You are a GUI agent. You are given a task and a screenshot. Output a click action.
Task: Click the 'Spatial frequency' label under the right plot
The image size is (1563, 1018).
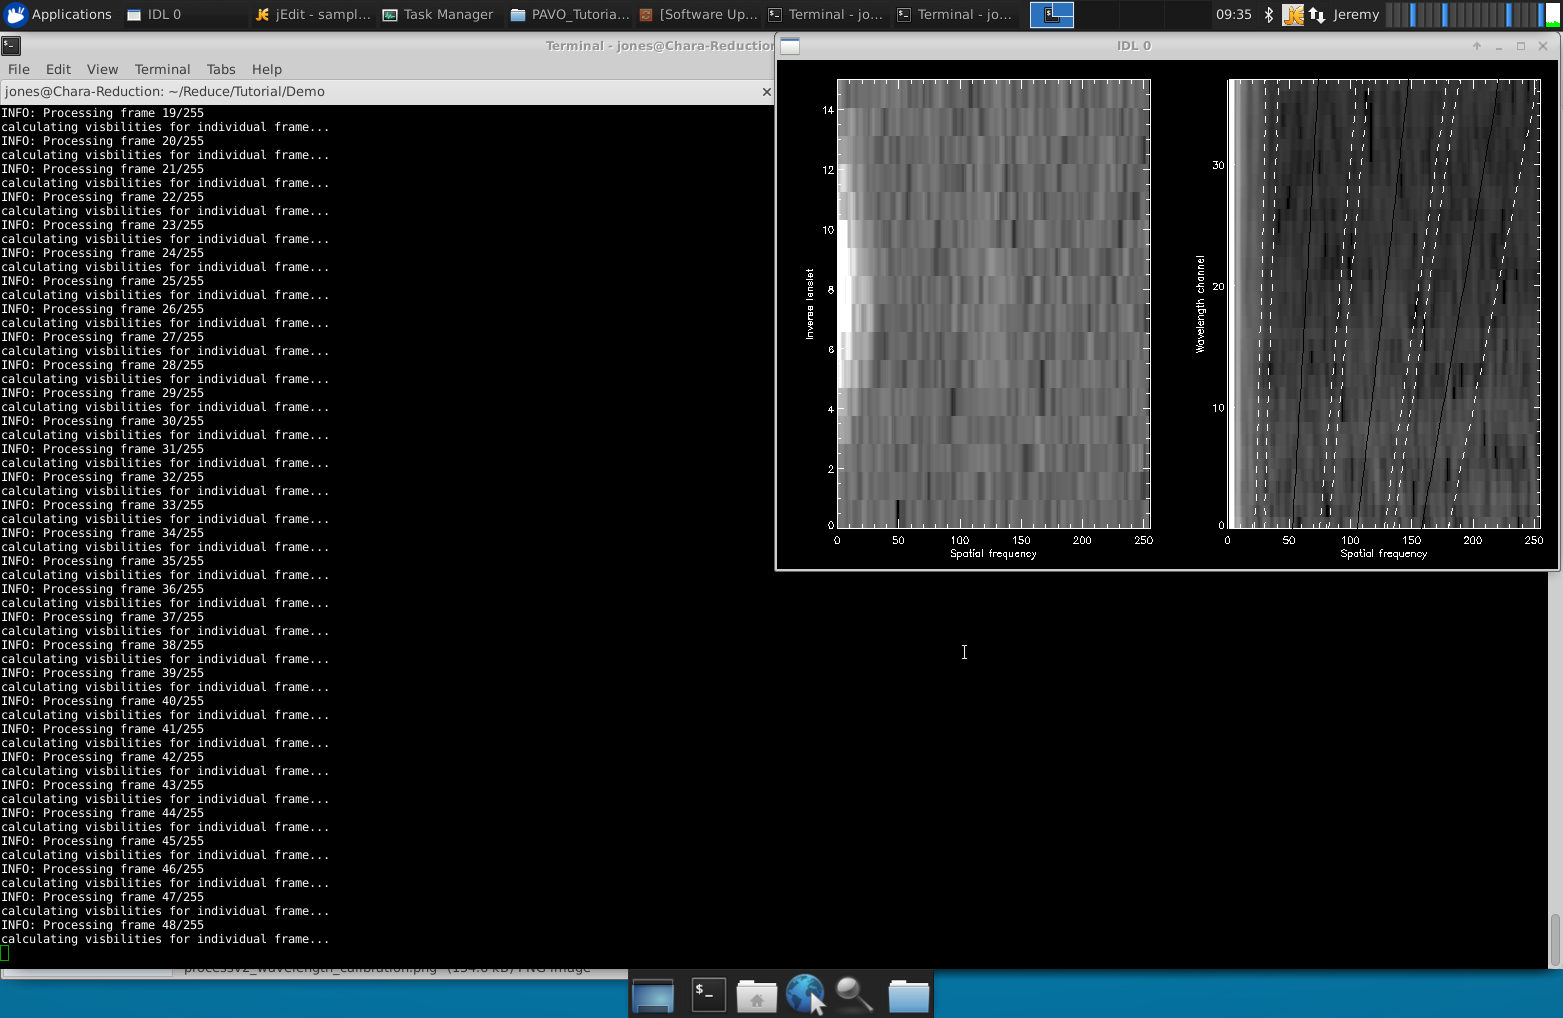coord(1383,553)
